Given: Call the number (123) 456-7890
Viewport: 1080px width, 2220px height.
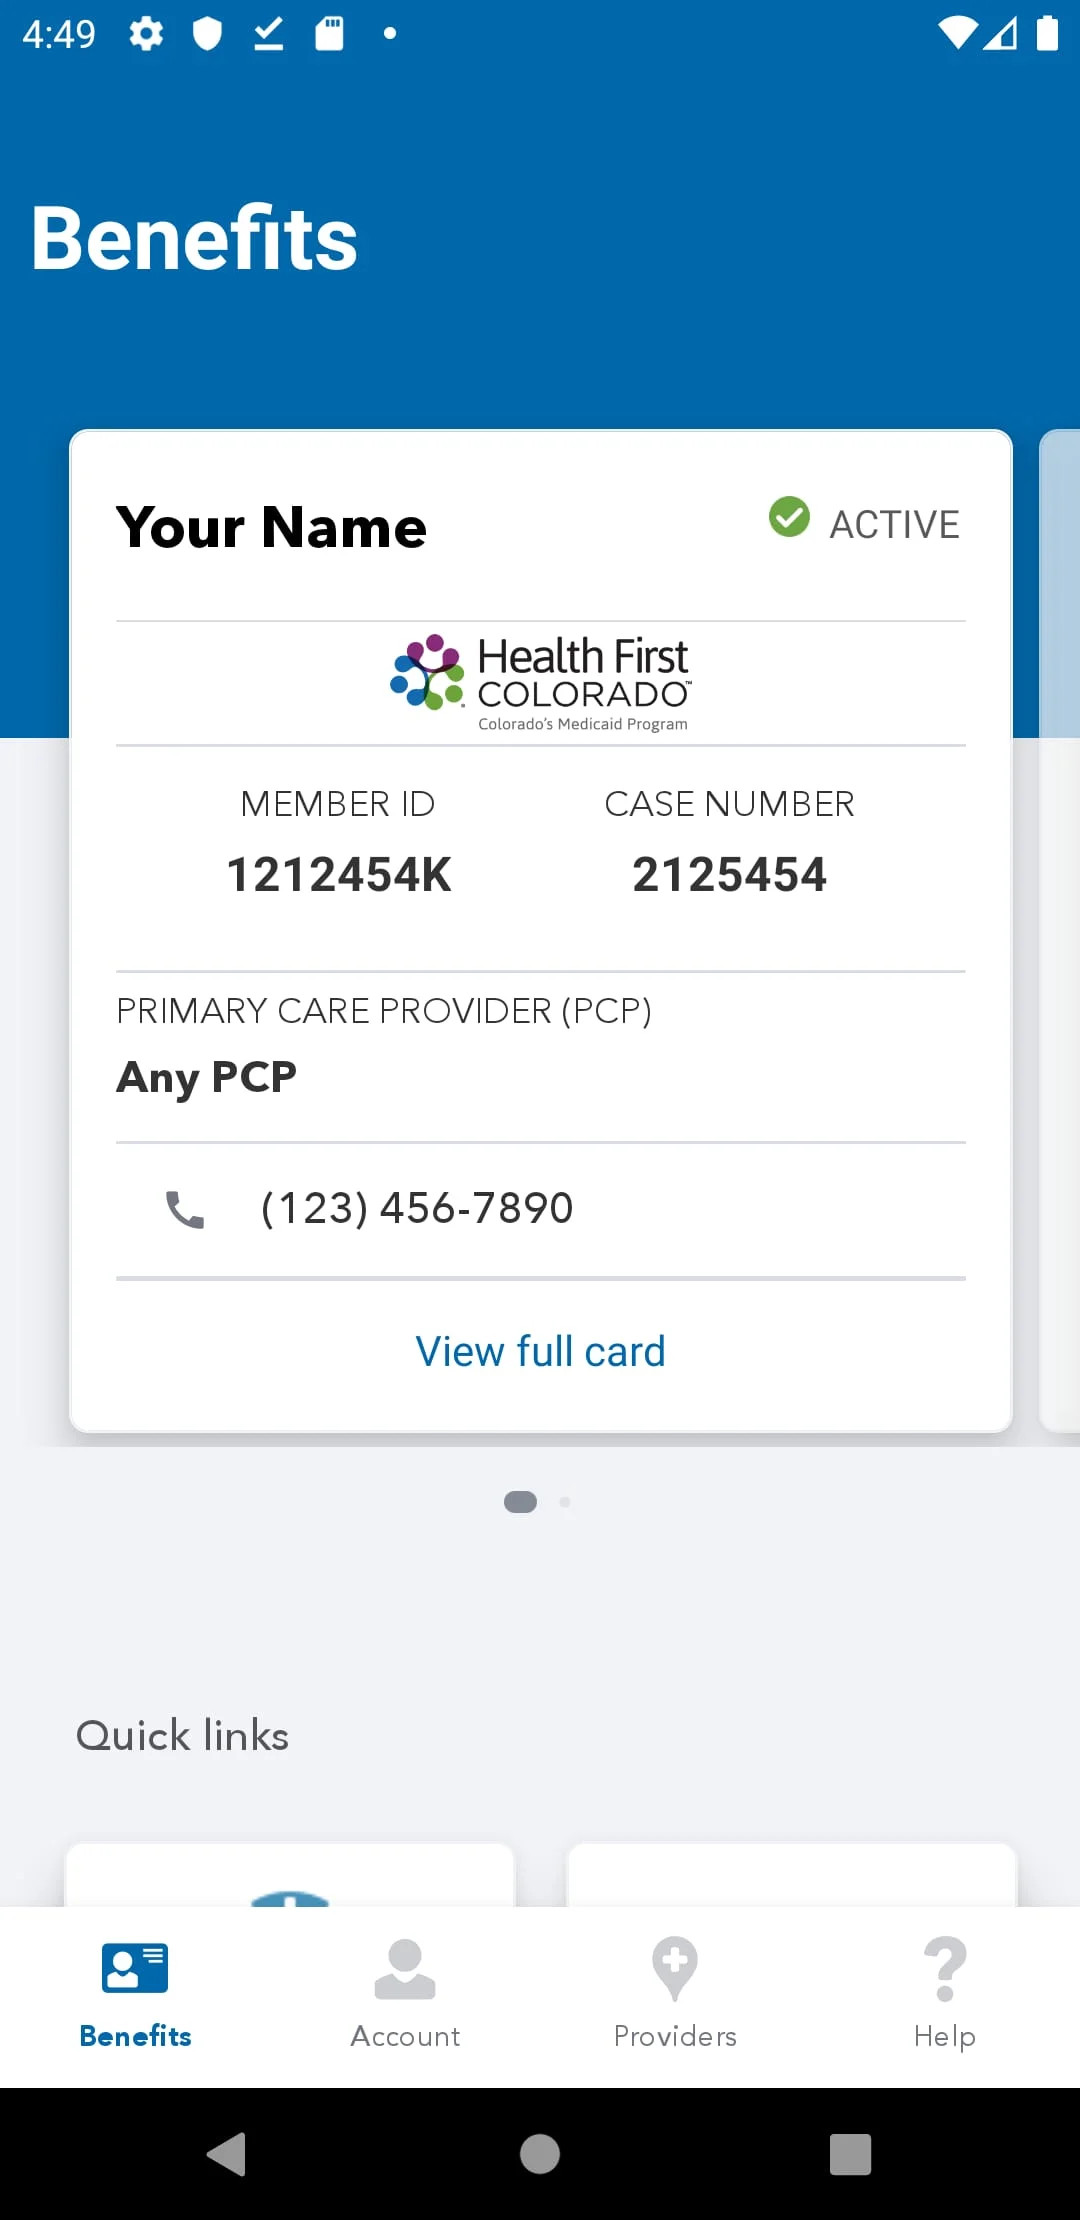Looking at the screenshot, I should click(x=414, y=1208).
